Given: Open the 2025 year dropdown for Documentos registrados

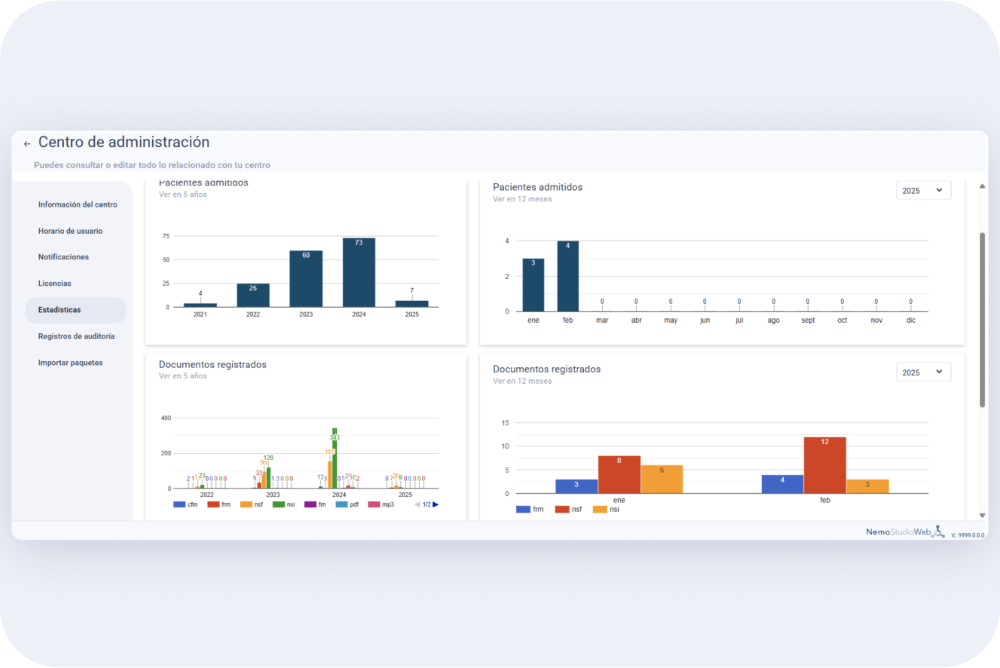Looking at the screenshot, I should point(923,372).
